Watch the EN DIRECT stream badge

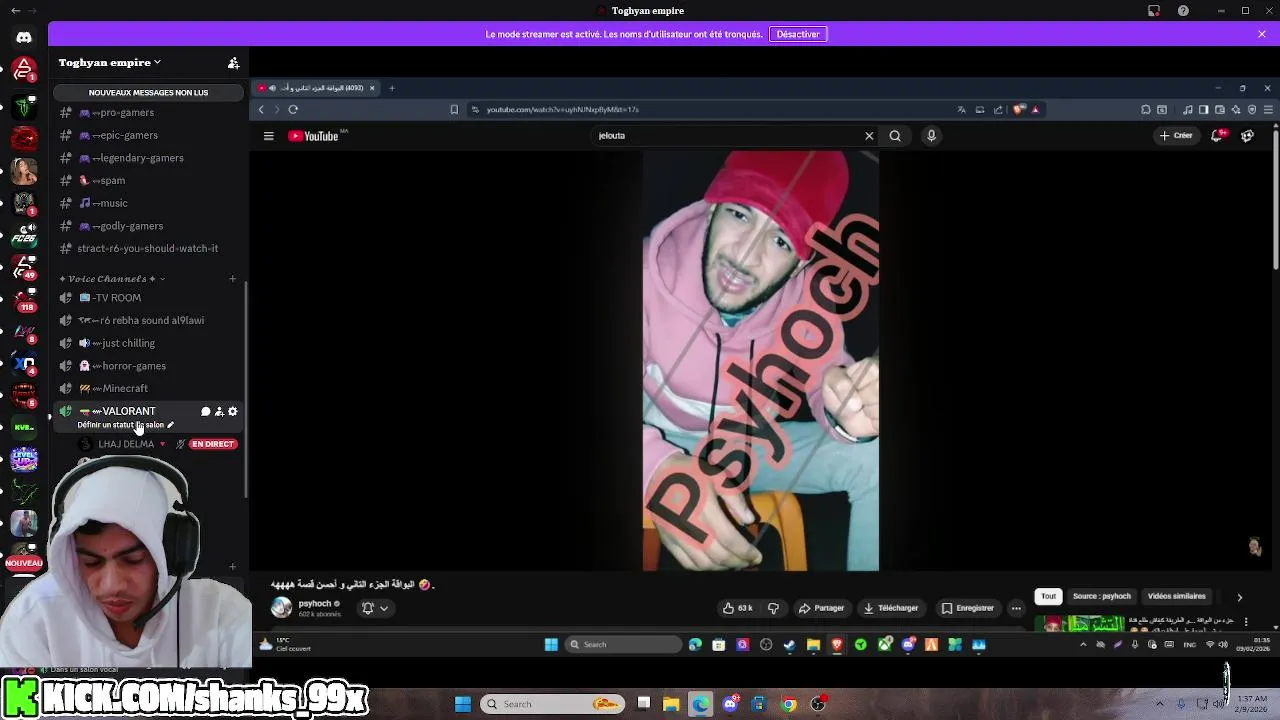tap(213, 444)
